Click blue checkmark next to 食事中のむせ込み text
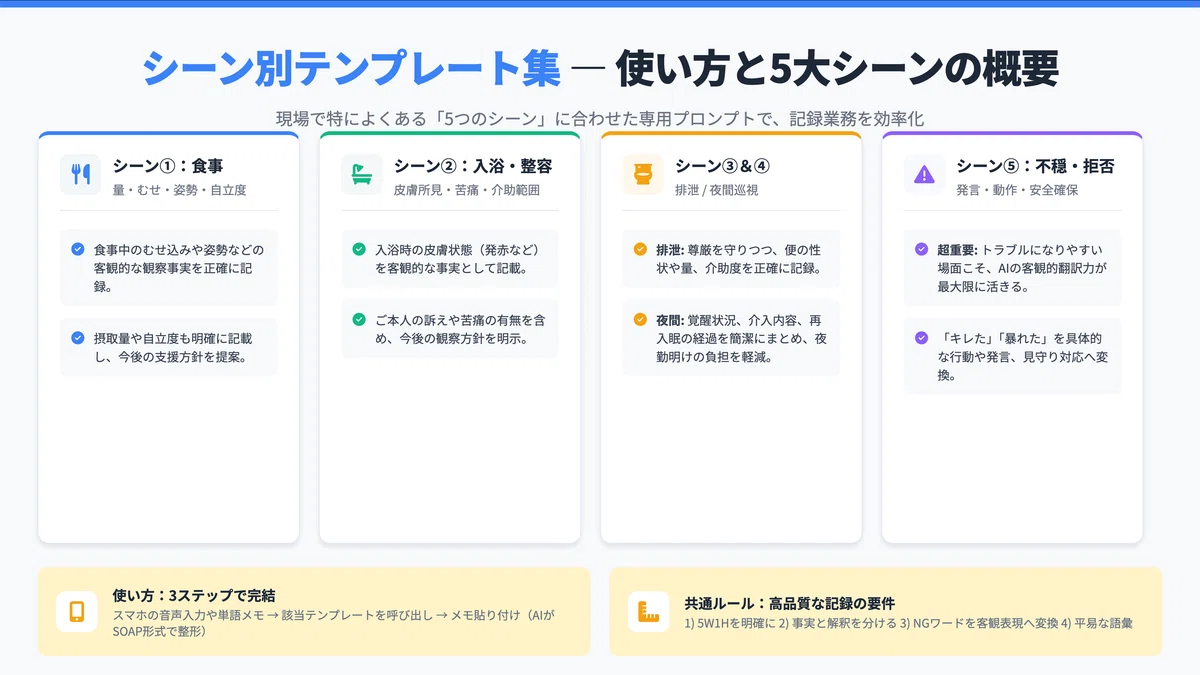 tap(78, 249)
